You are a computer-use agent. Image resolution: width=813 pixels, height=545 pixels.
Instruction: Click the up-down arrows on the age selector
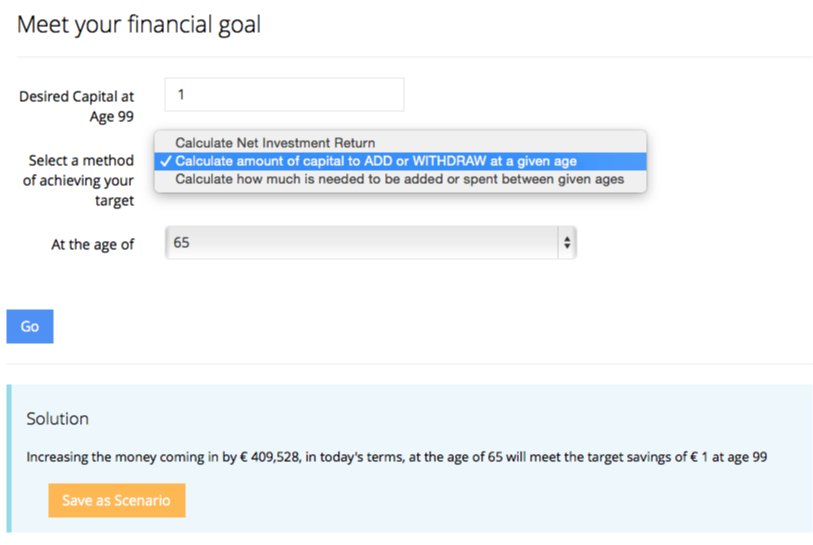567,243
